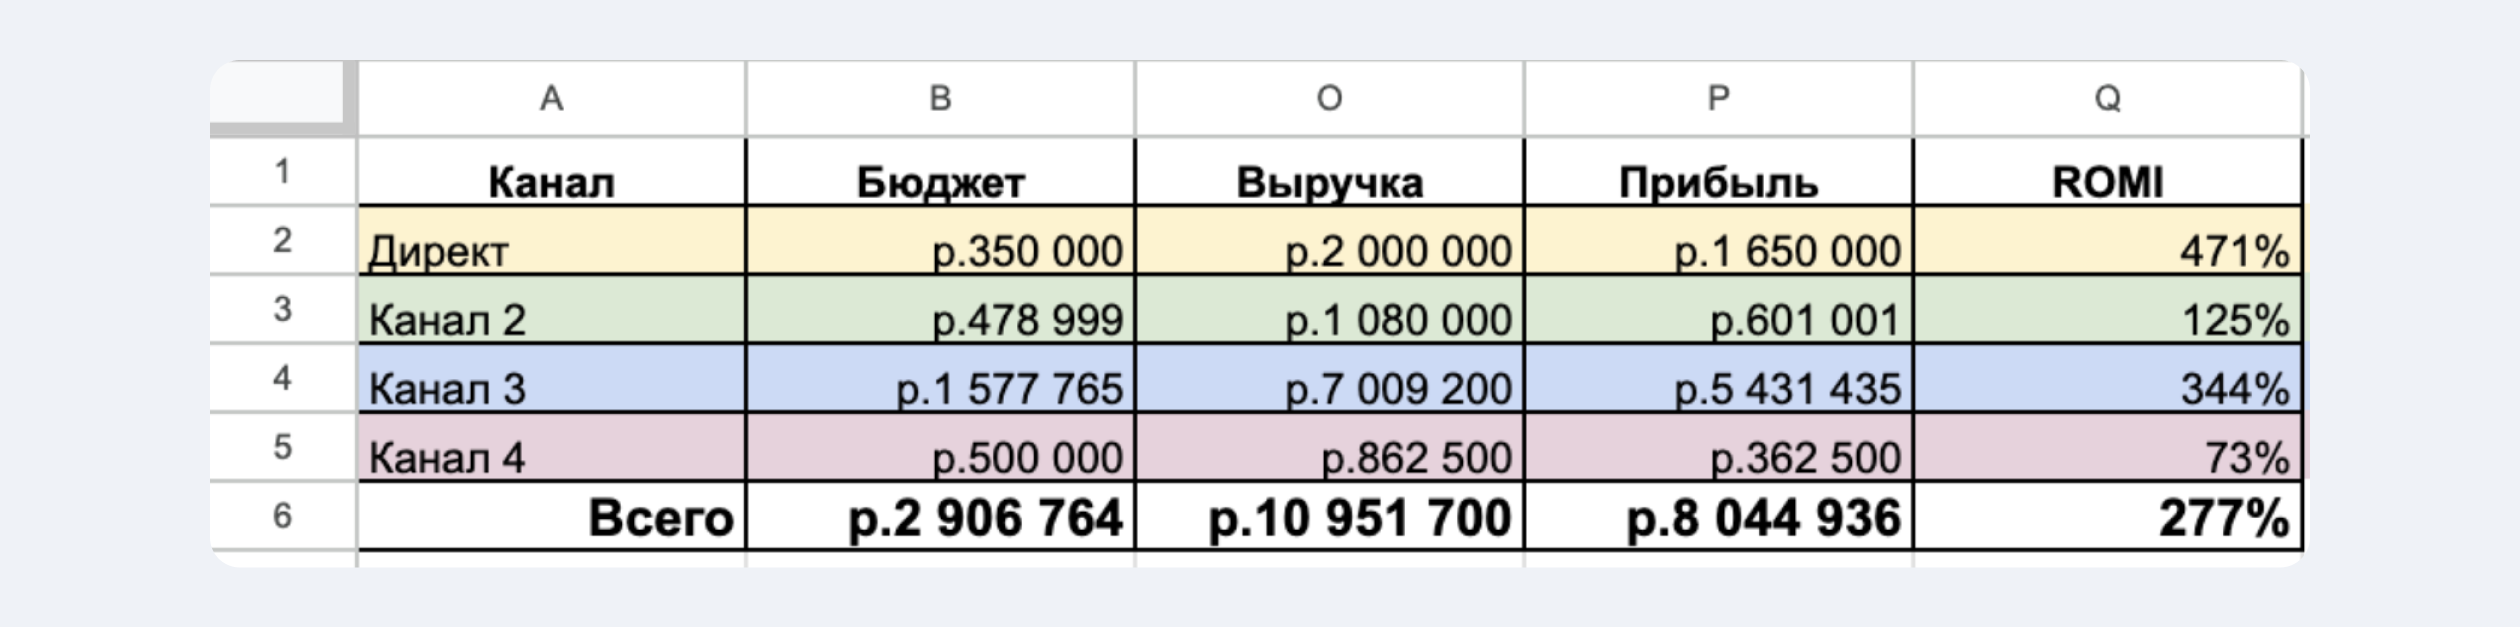The width and height of the screenshot is (2520, 627).
Task: Click the р.7 009 200 revenue cell
Action: 1329,379
